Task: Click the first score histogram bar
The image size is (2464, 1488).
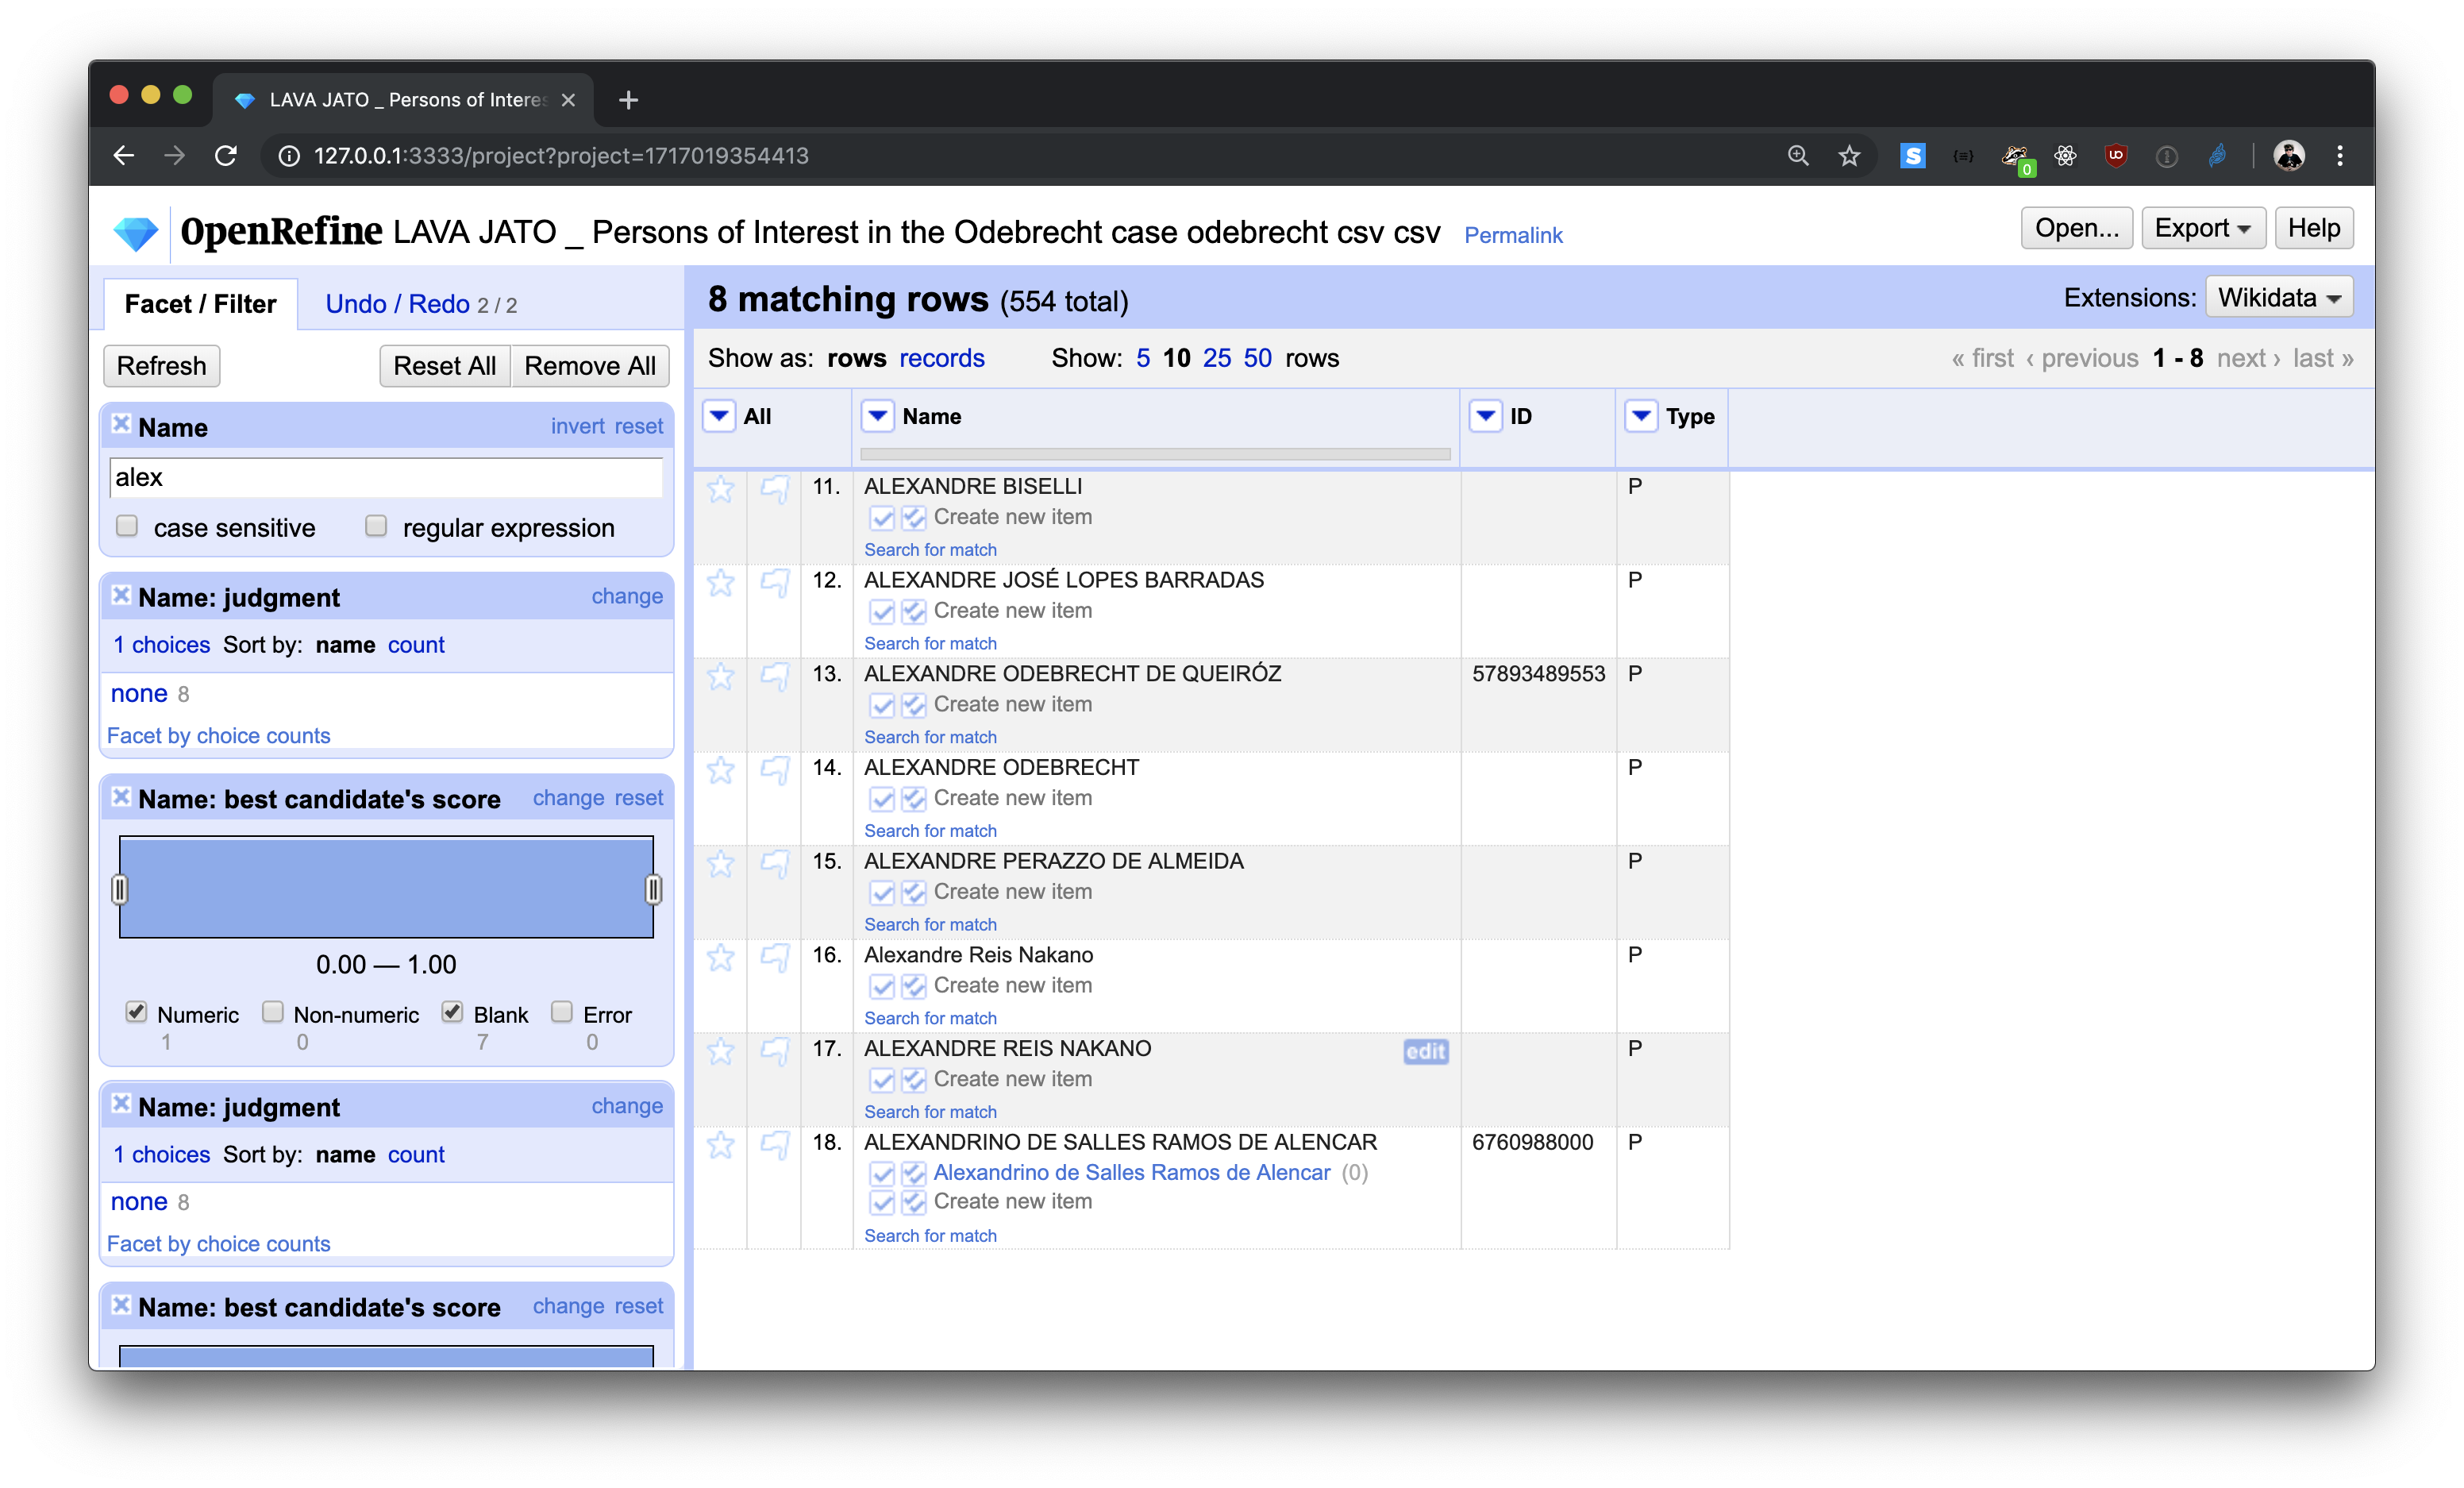Action: 386,887
